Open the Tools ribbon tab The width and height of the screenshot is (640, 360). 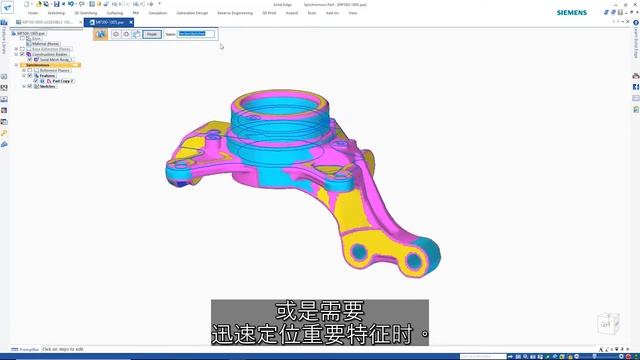tap(312, 13)
